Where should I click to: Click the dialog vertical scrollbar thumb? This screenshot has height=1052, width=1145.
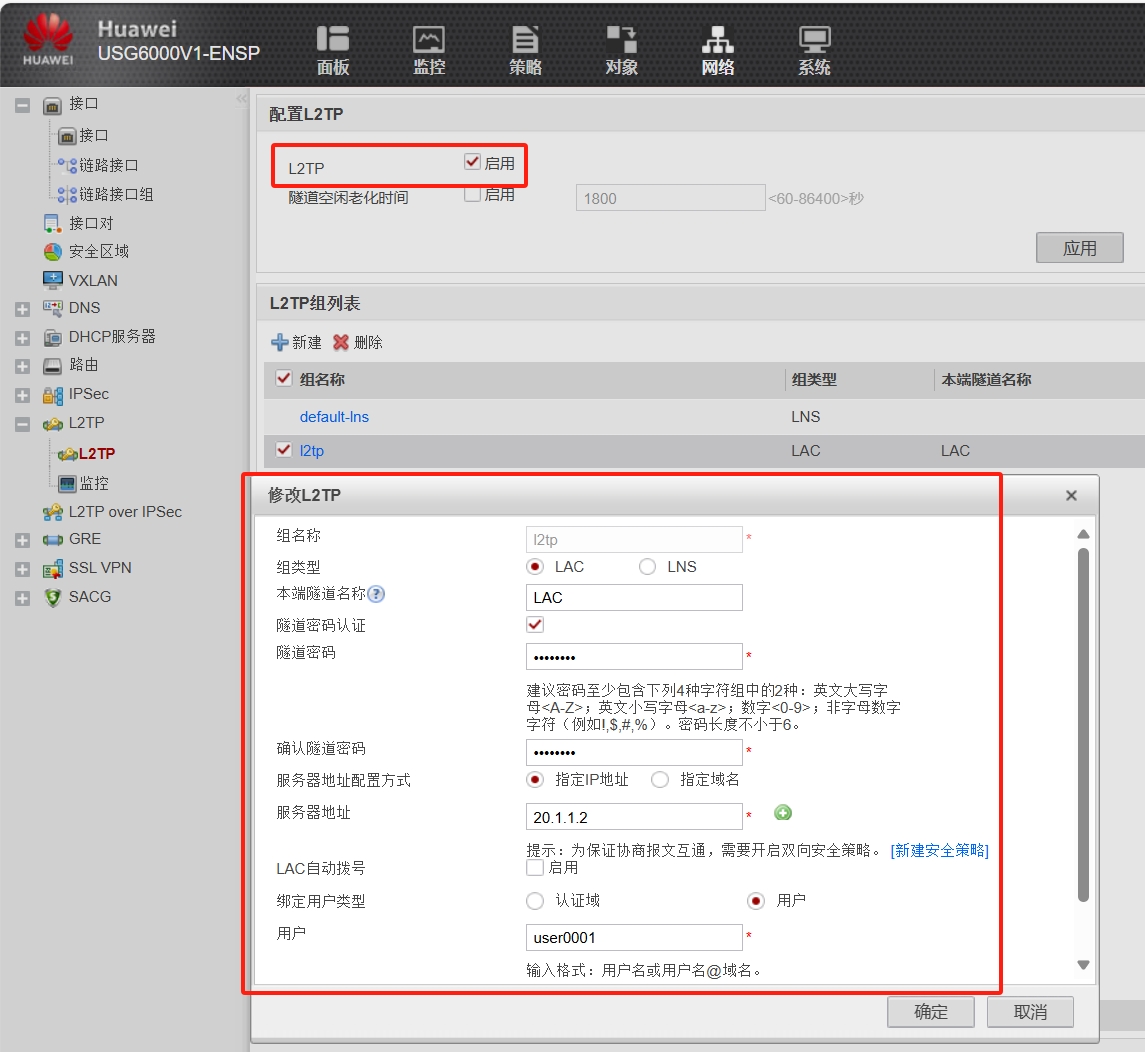(1084, 725)
